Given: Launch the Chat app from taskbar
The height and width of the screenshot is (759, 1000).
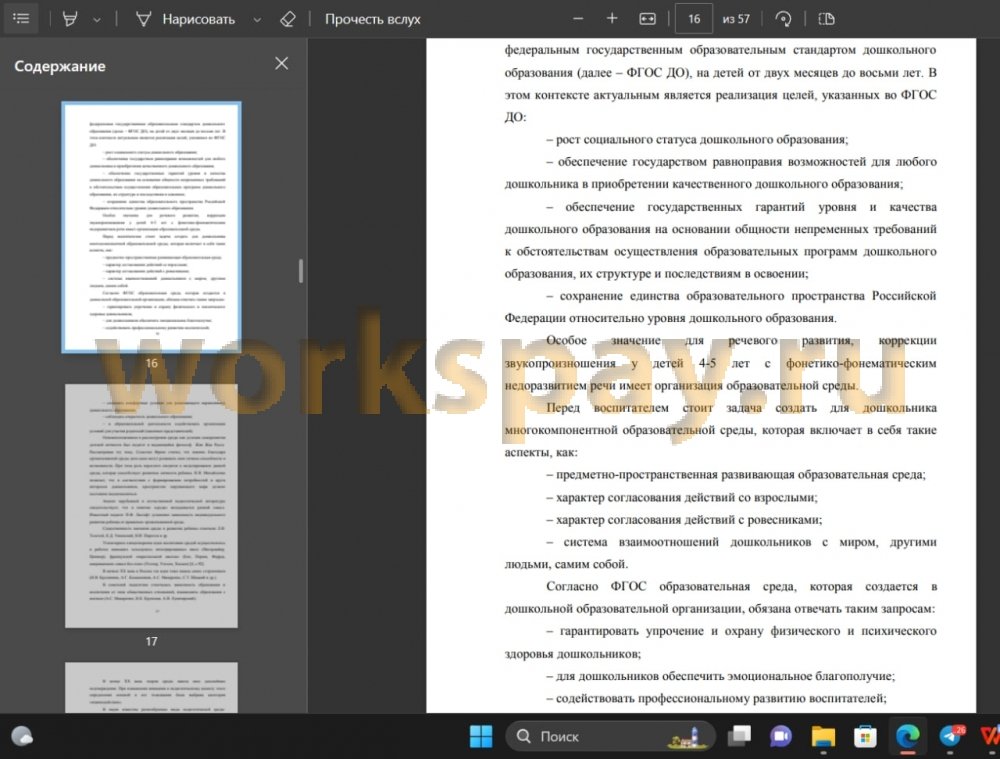Looking at the screenshot, I should (781, 736).
